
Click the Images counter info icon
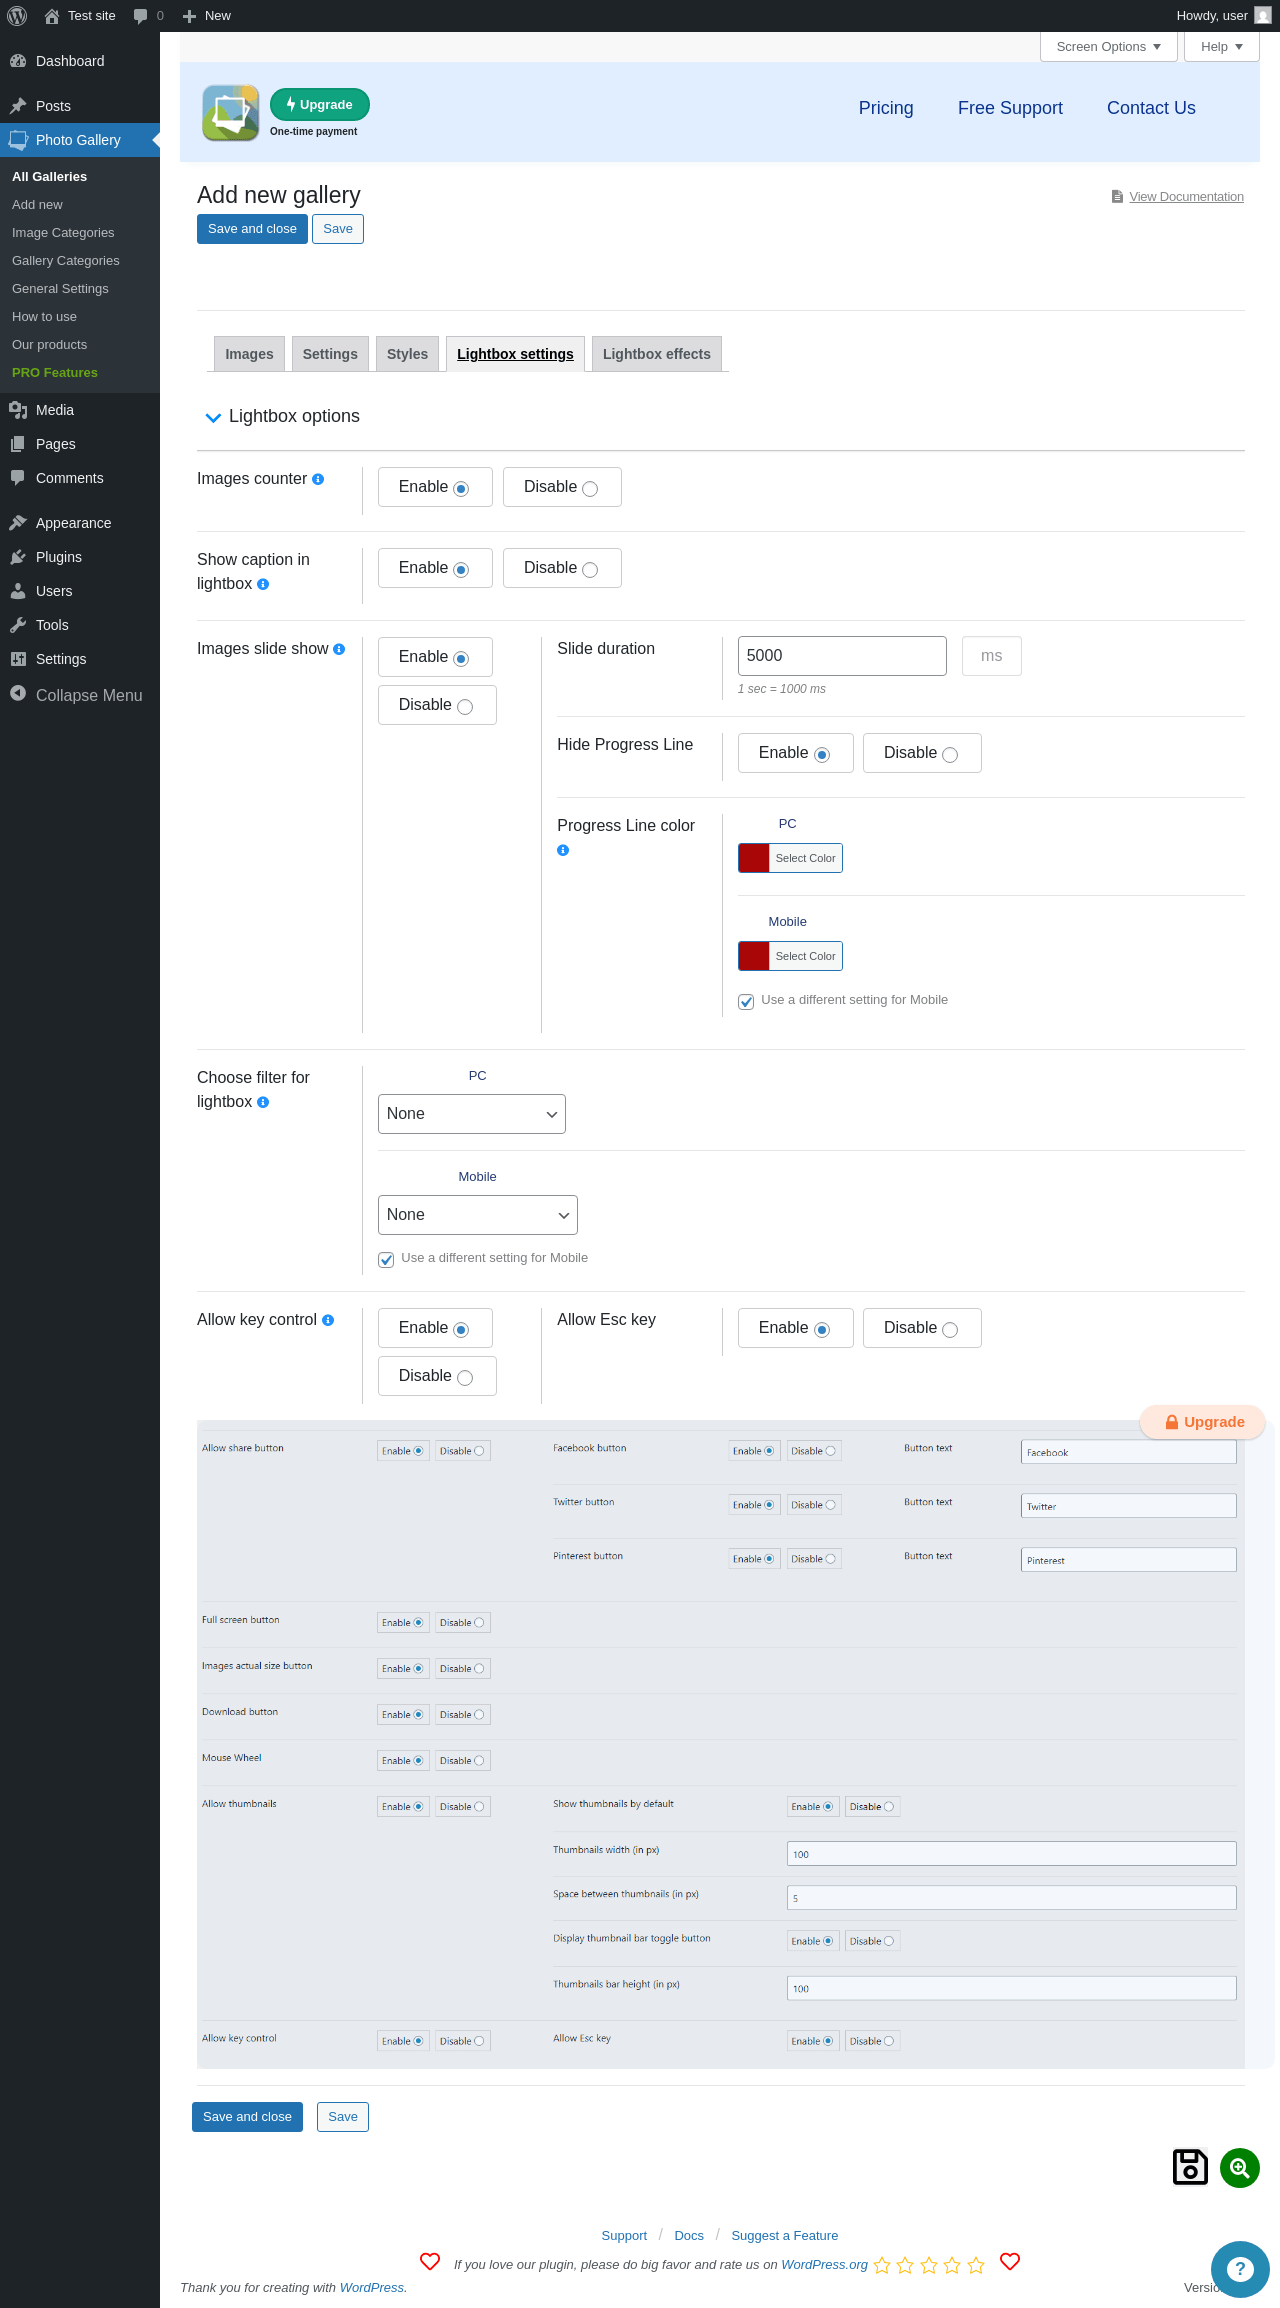tap(318, 479)
